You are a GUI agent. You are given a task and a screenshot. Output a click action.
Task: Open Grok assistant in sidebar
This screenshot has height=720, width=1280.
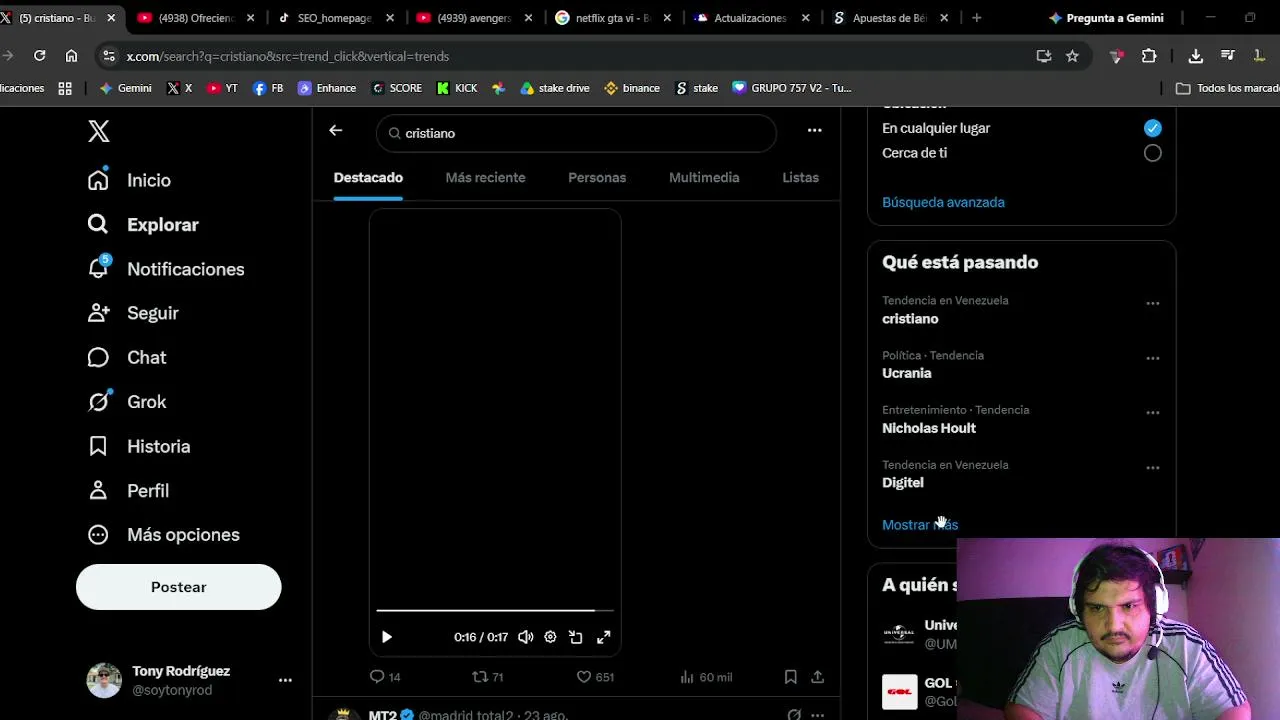[127, 402]
